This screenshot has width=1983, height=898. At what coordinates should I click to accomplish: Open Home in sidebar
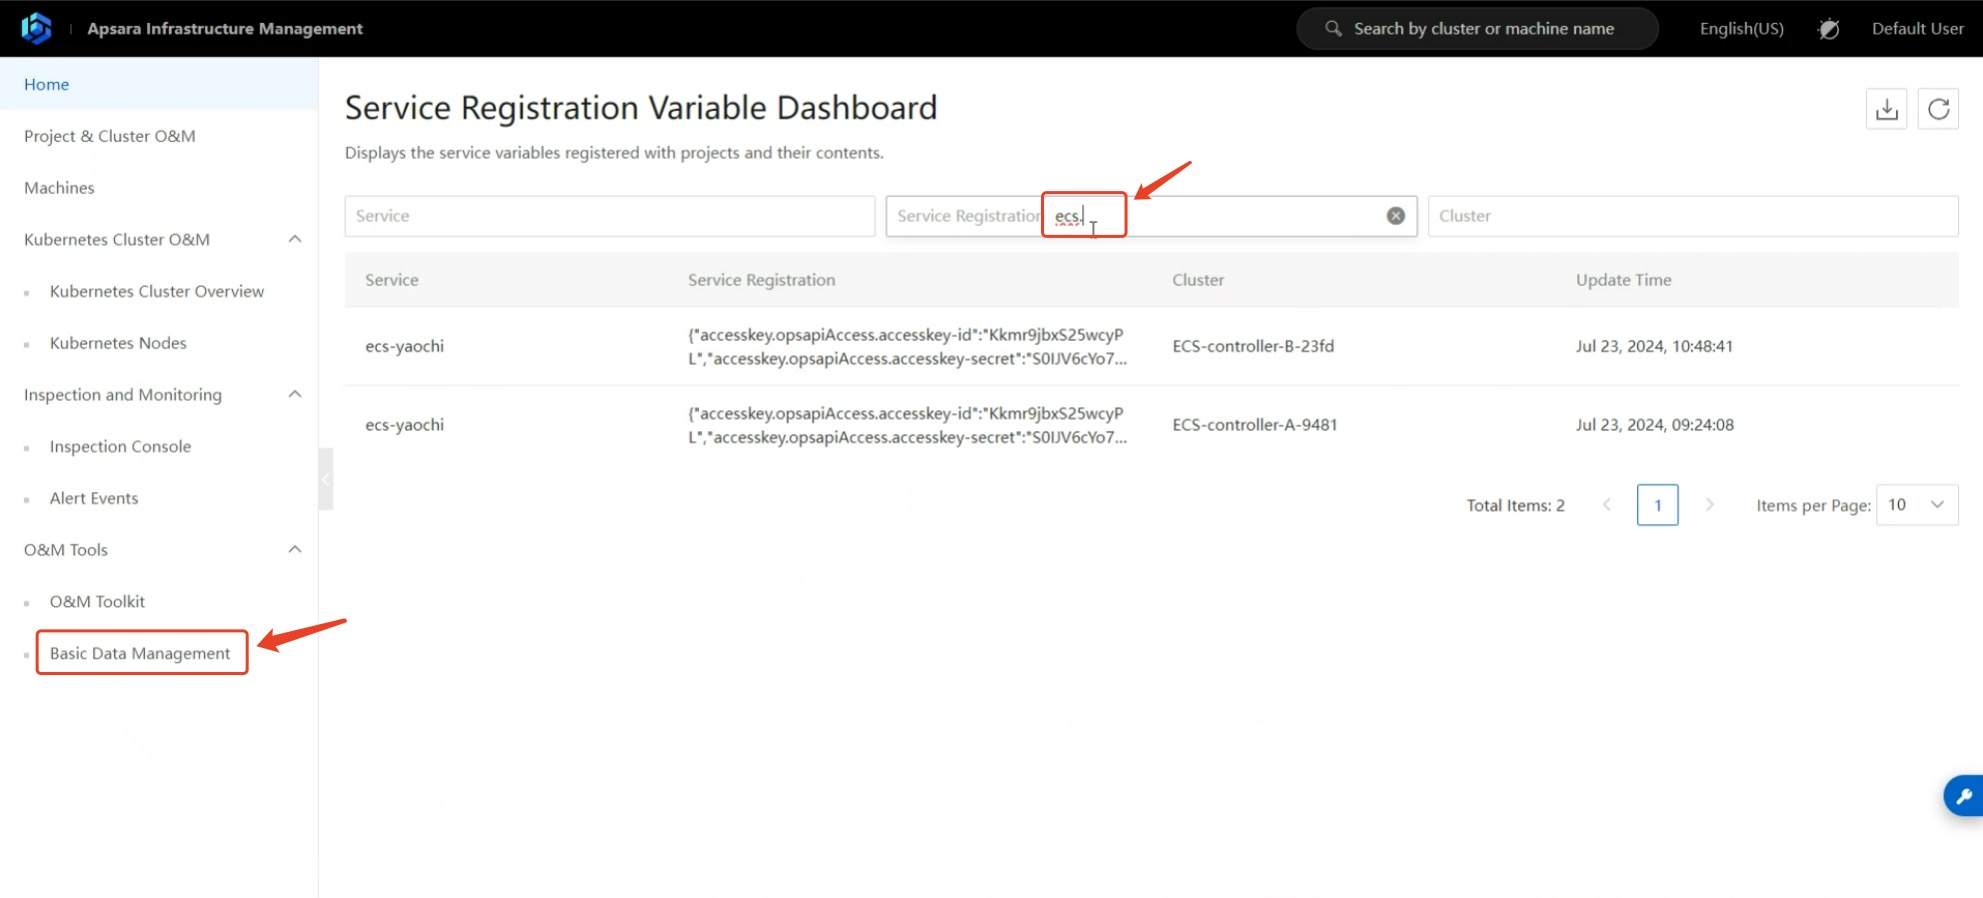159,84
